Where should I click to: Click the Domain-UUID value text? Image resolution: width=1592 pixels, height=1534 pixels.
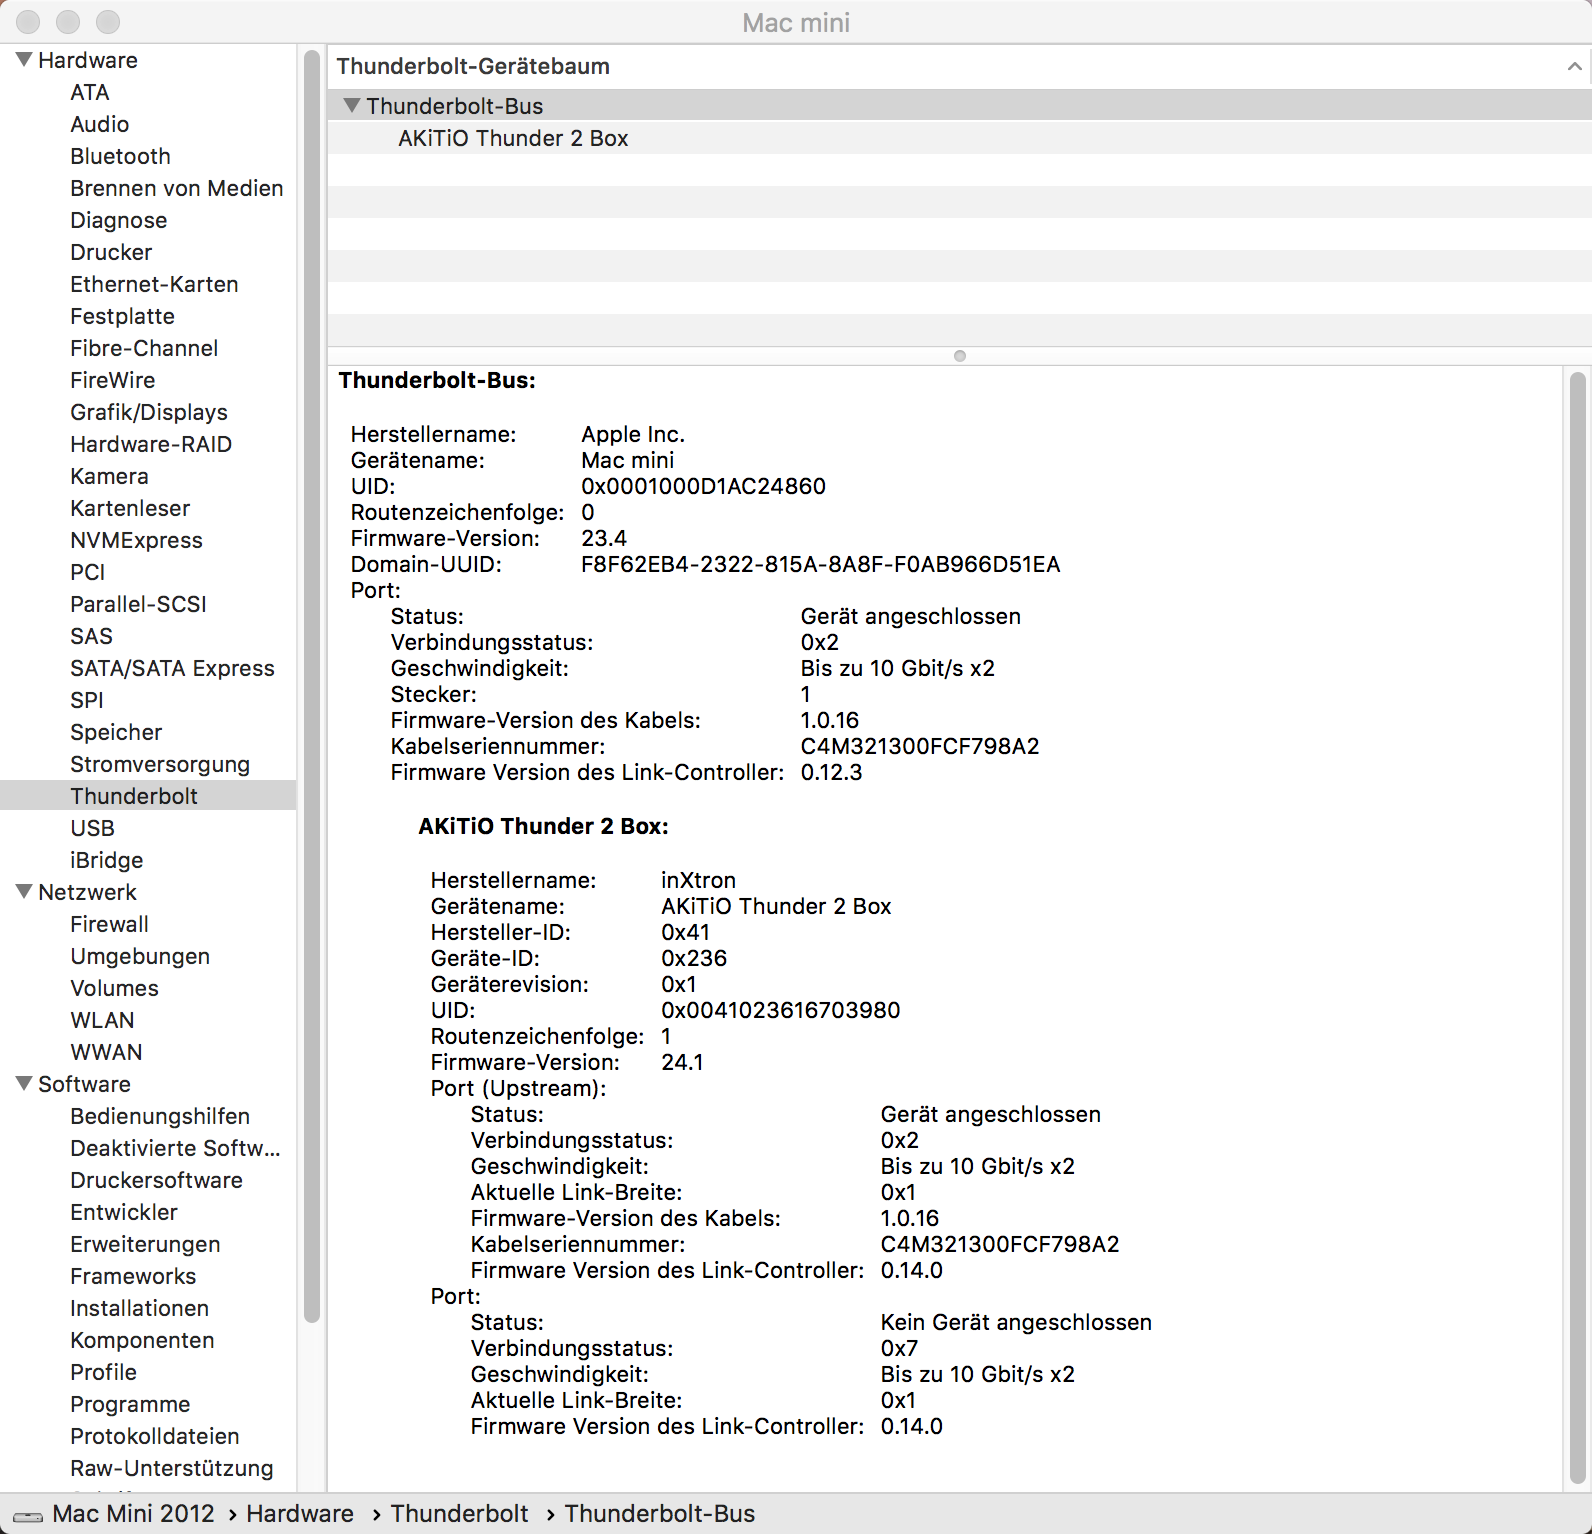click(x=820, y=564)
